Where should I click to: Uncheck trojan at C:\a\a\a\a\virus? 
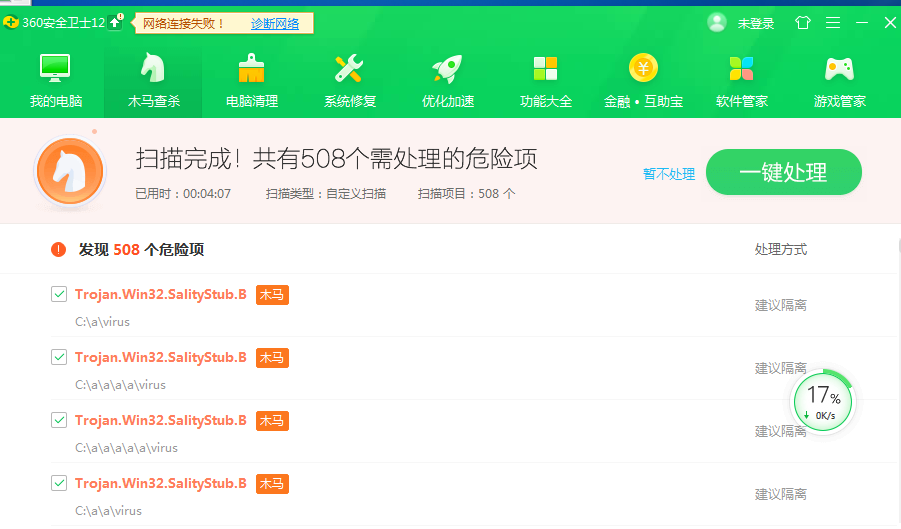59,357
